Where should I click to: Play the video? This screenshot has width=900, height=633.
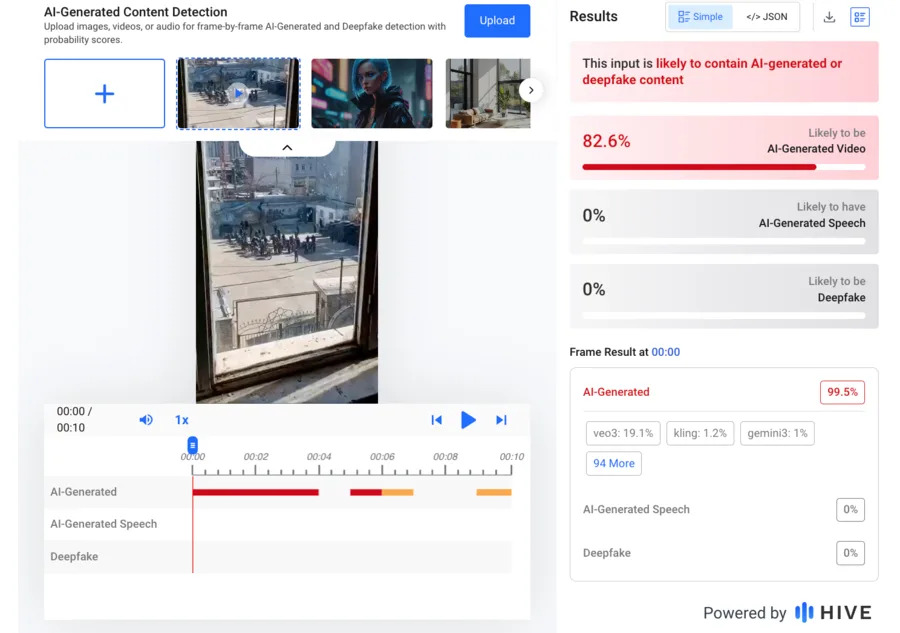(469, 420)
